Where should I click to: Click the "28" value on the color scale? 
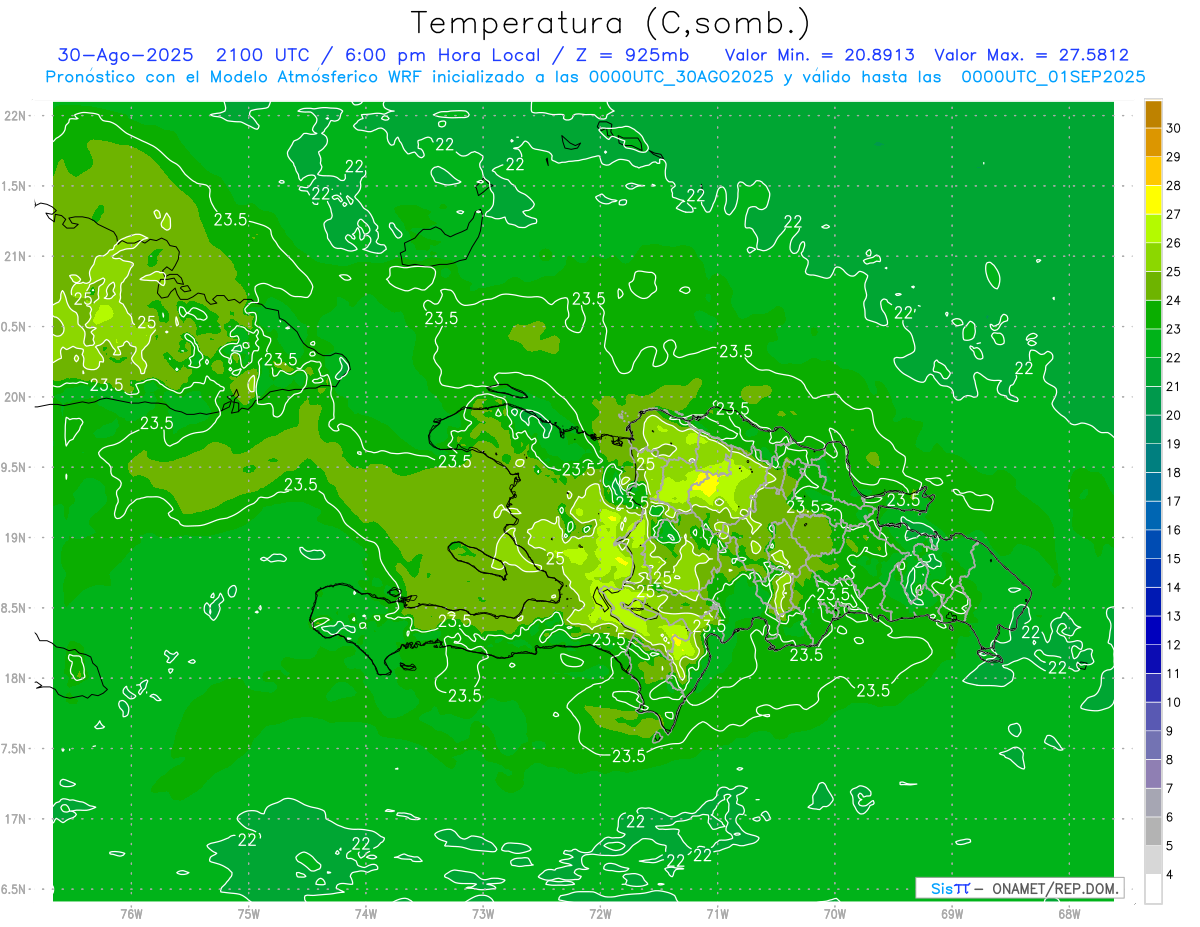1173,185
